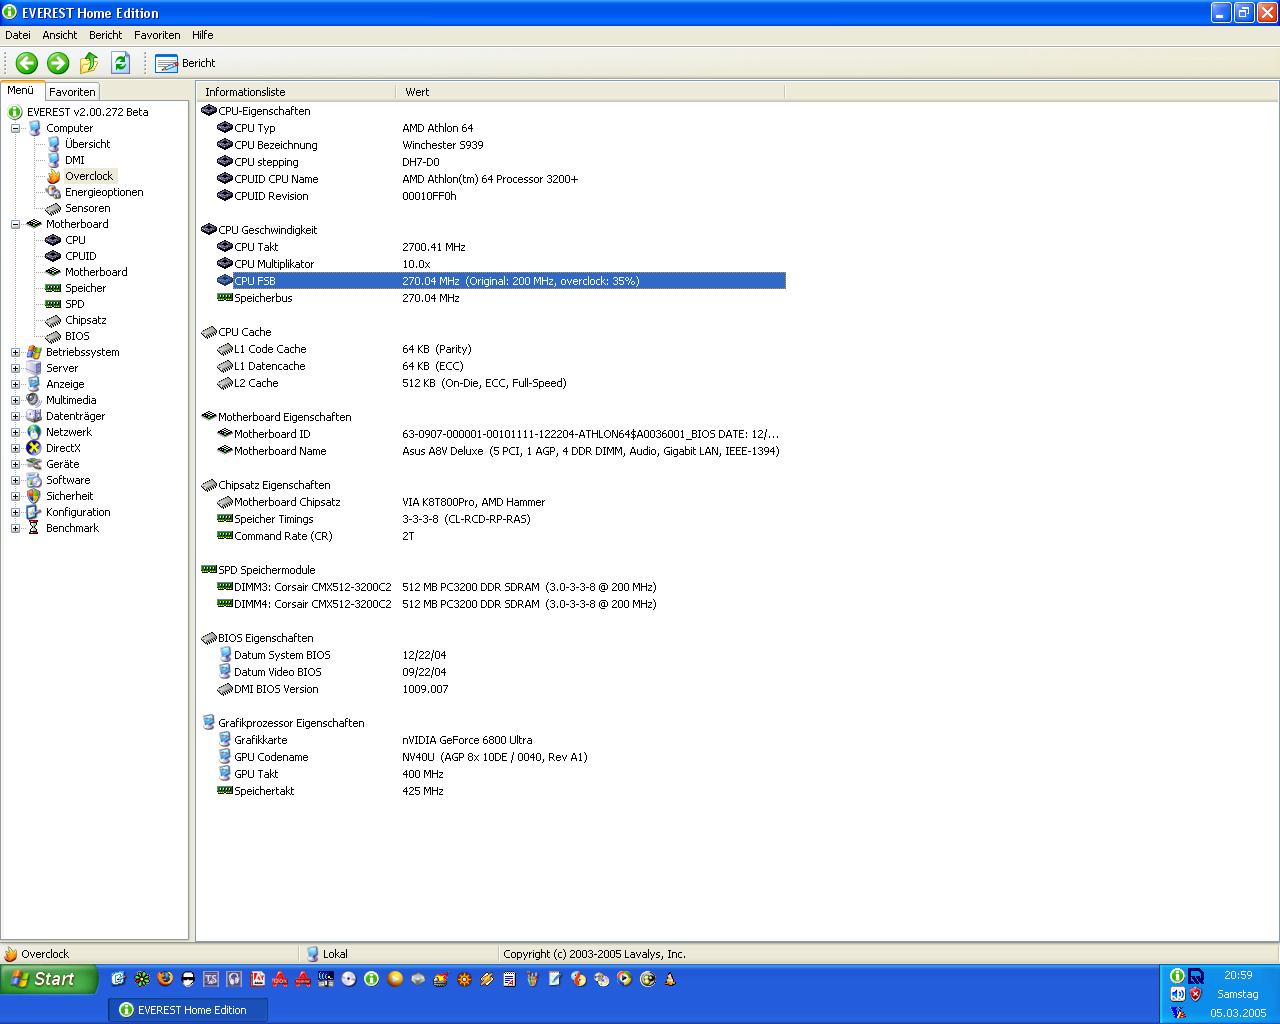Click the Motherboard Chipsatz row

point(500,502)
